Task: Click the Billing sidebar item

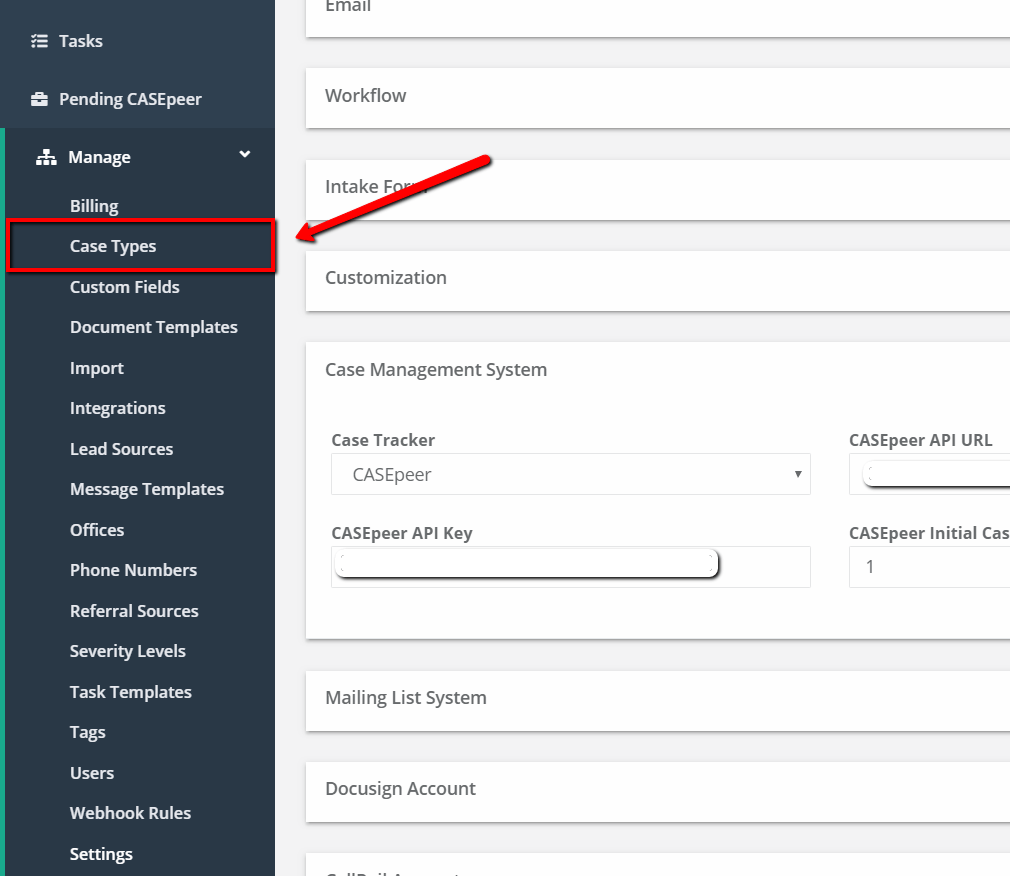Action: (x=94, y=206)
